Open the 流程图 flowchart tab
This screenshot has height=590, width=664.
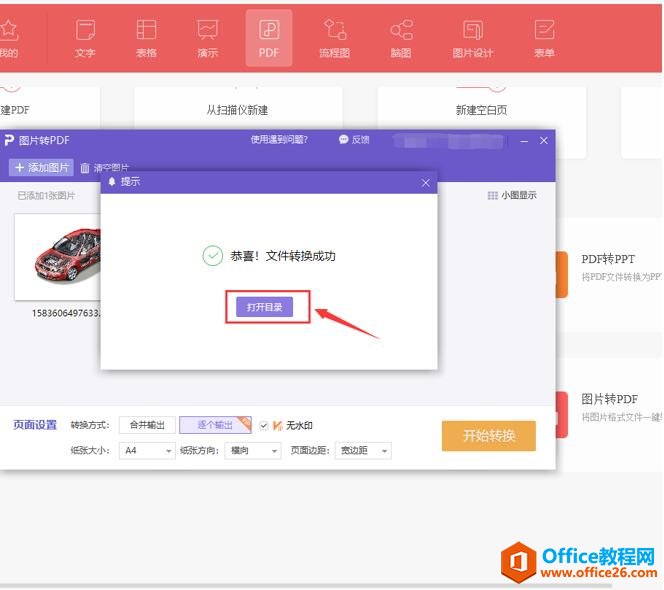tap(335, 38)
